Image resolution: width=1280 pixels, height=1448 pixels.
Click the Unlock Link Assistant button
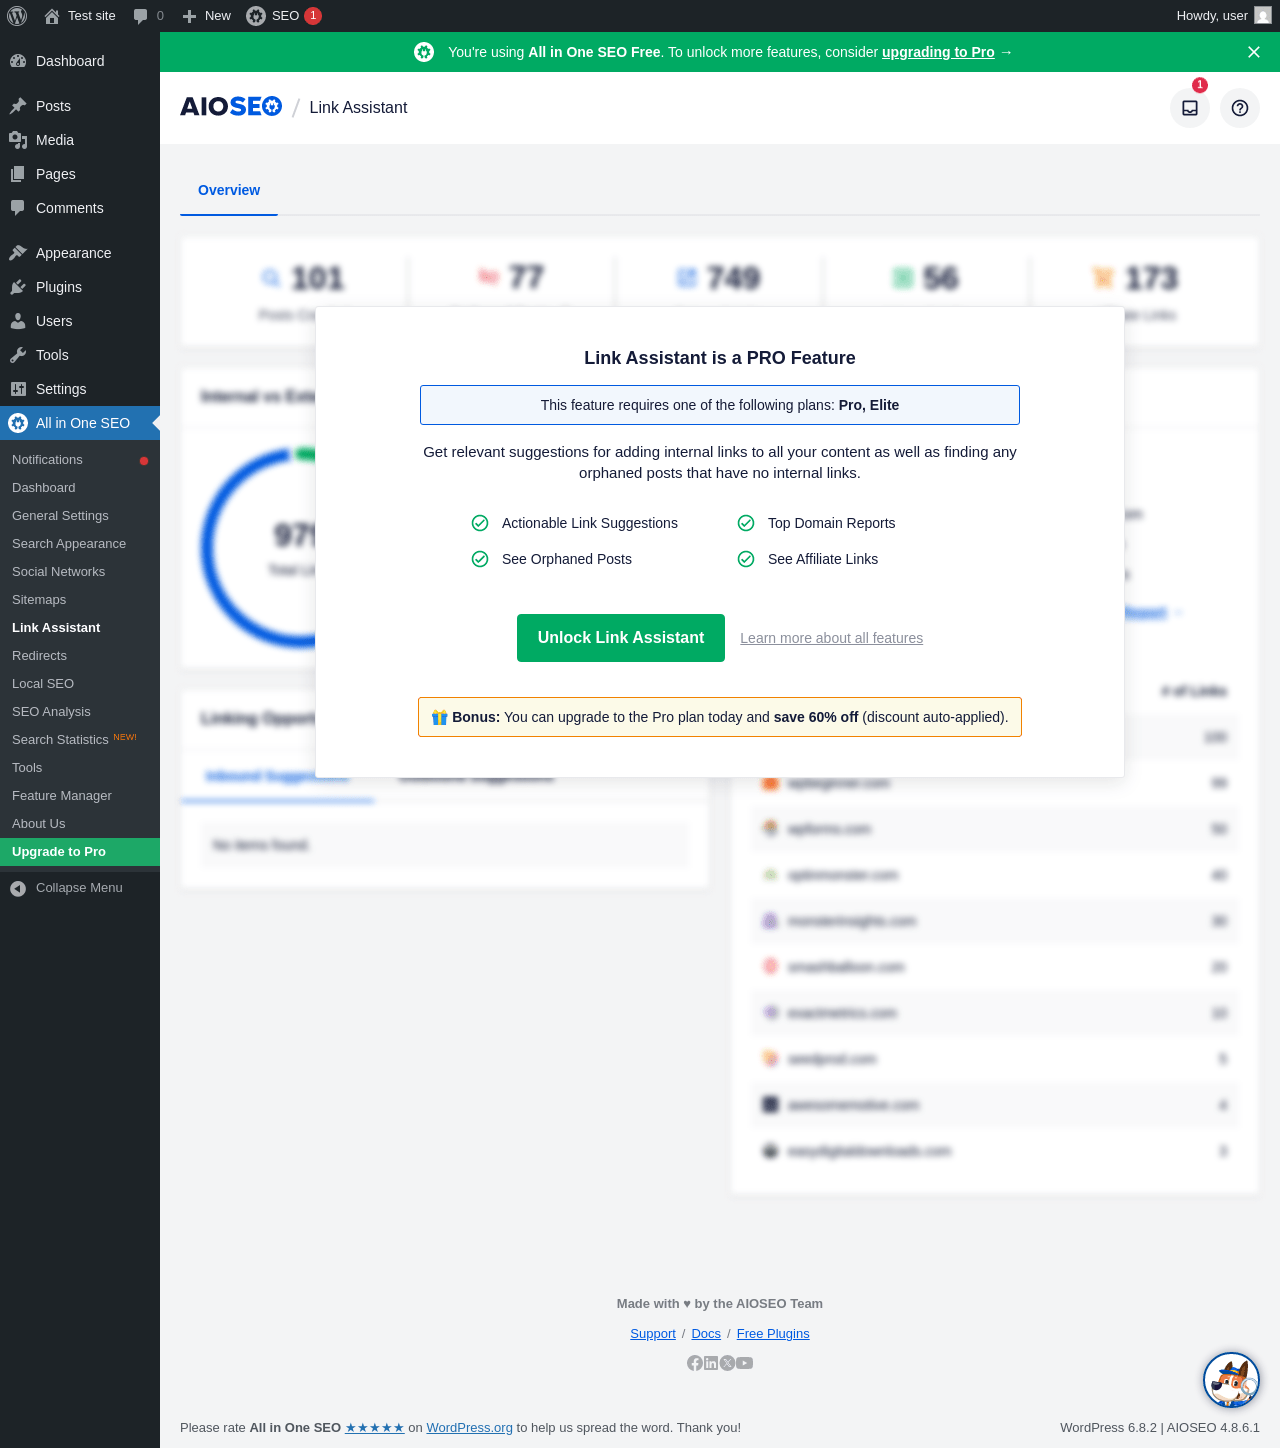pos(621,638)
